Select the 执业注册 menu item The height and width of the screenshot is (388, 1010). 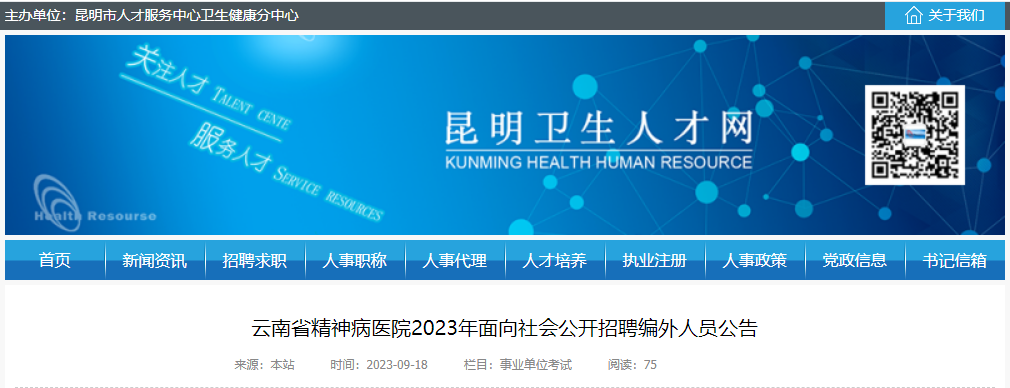(654, 260)
